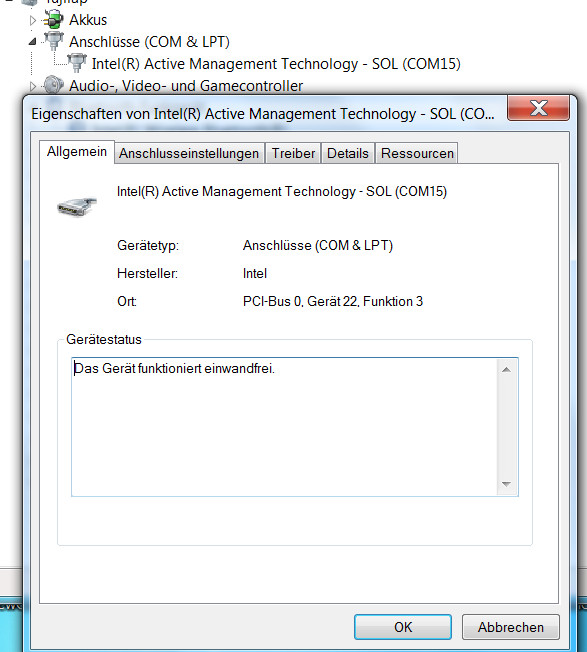This screenshot has height=652, width=587.
Task: Select Intel(R) Active Management Technology - SOL (COM15) tree row
Action: pyautogui.click(x=276, y=64)
